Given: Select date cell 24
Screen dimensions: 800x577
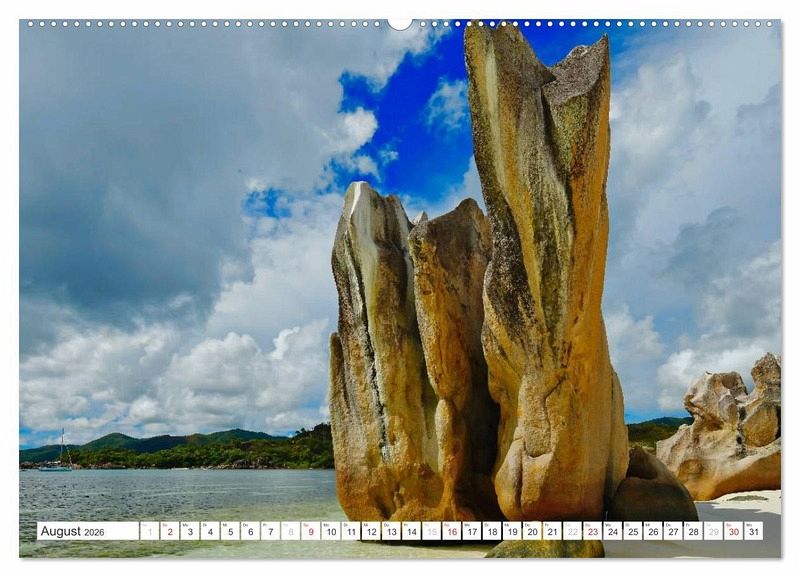Looking at the screenshot, I should point(613,531).
